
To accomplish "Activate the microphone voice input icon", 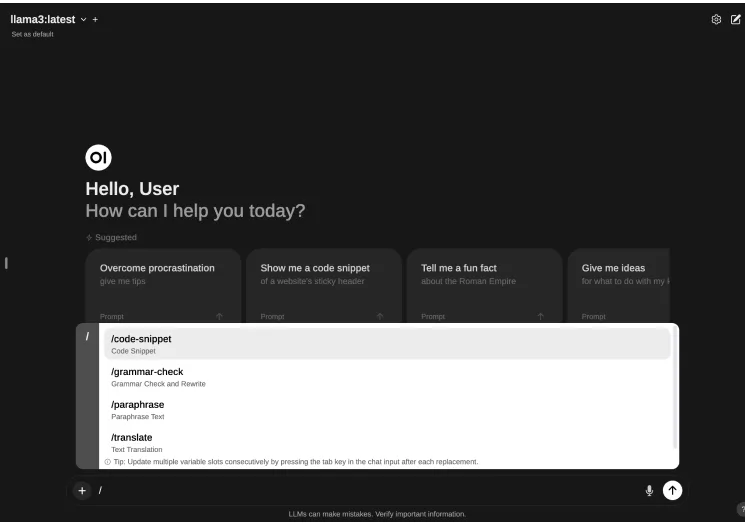I will [x=649, y=490].
